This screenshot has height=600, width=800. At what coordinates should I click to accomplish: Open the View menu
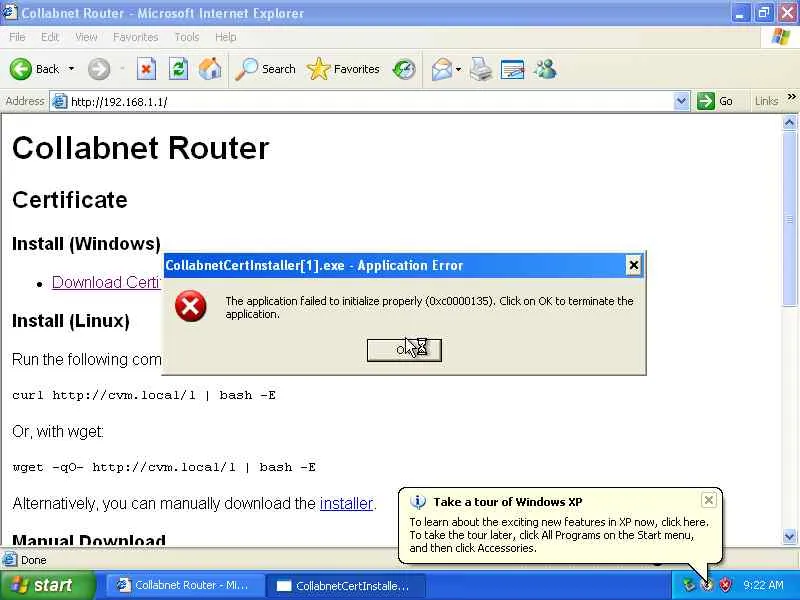(x=86, y=37)
